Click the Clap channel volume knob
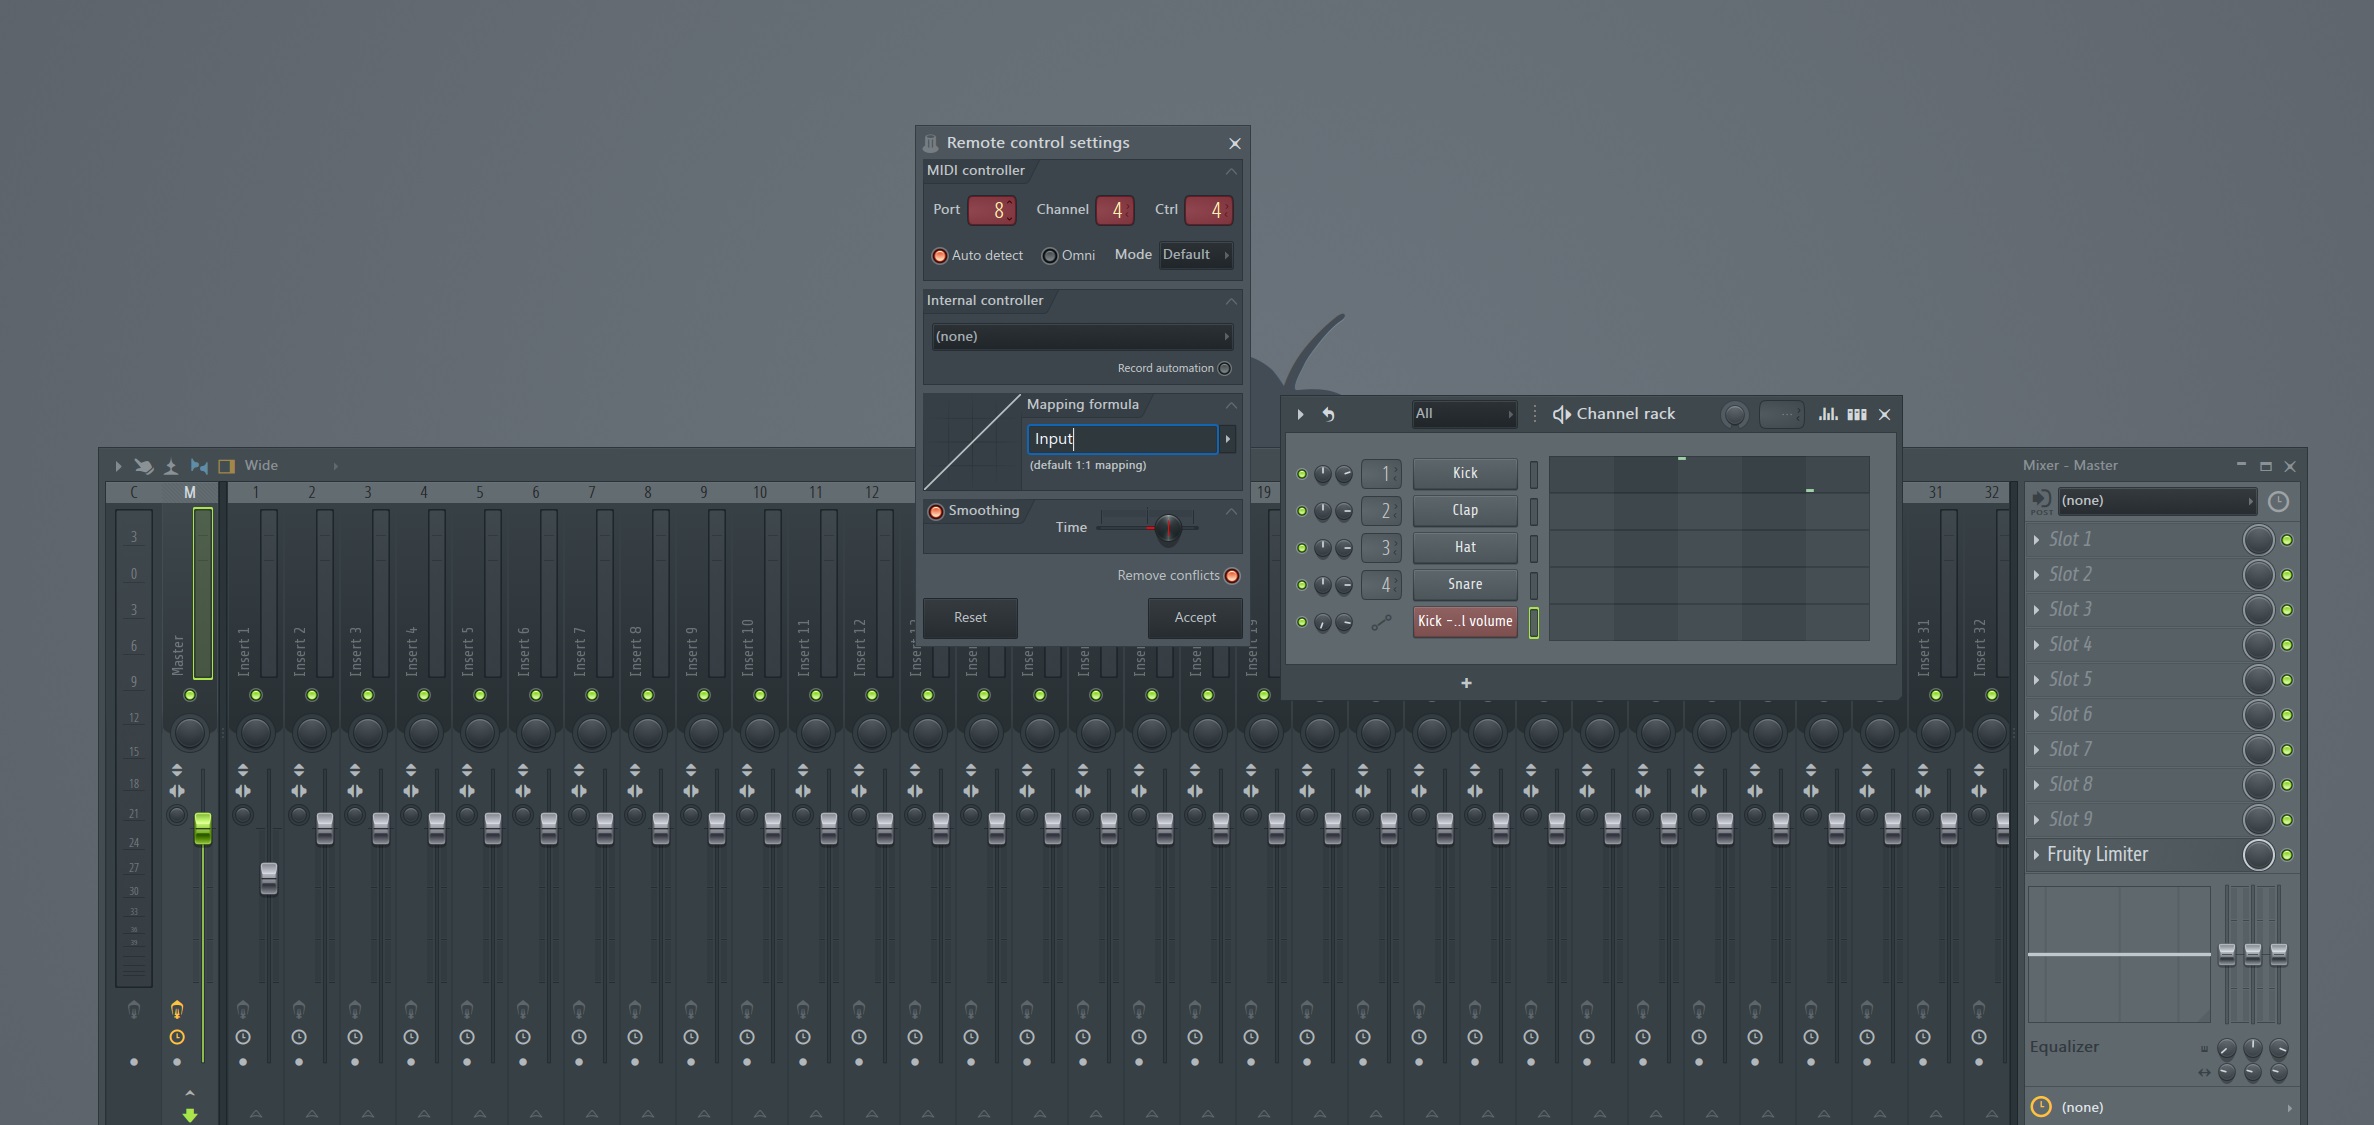This screenshot has height=1125, width=2374. click(x=1344, y=511)
